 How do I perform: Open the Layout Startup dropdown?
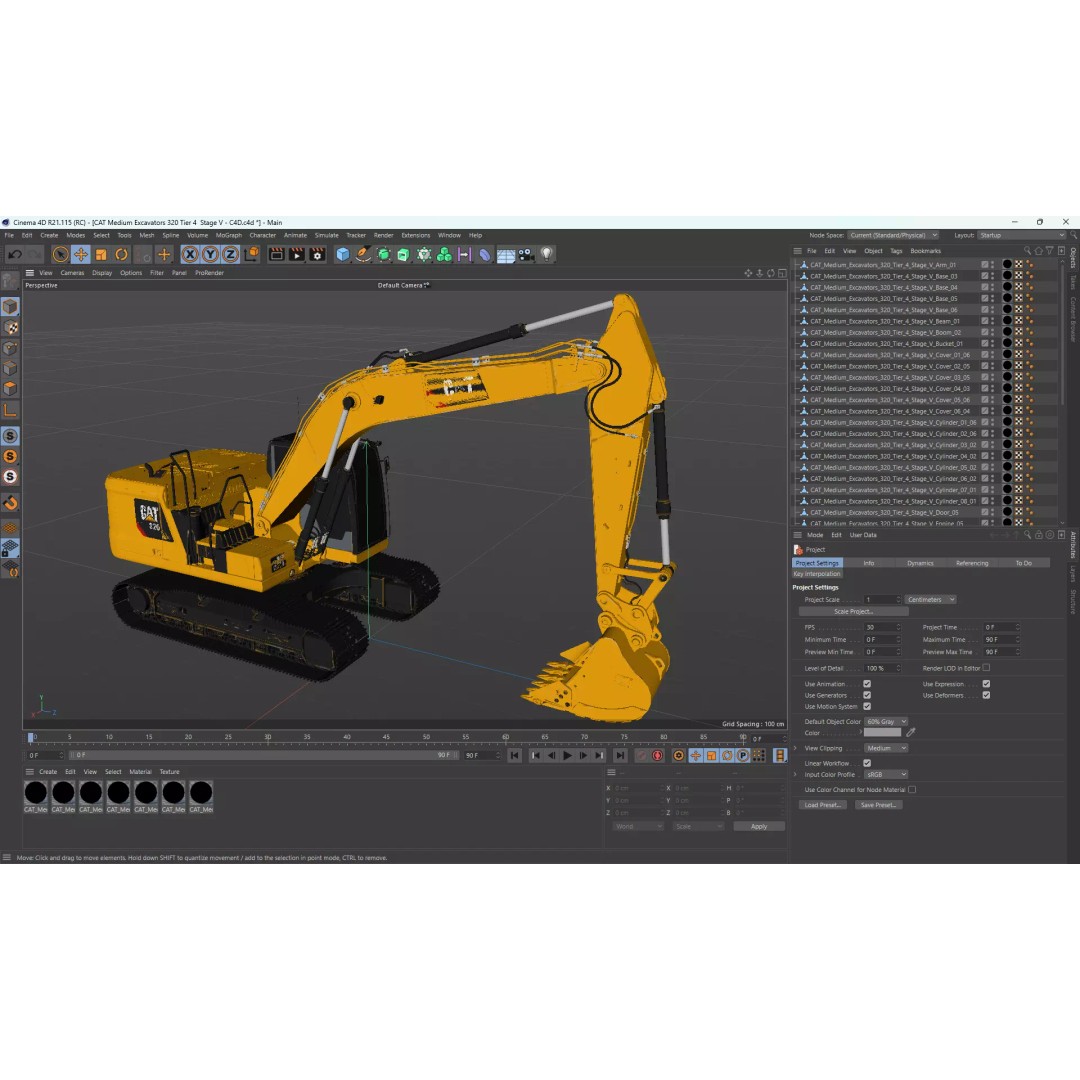(1021, 236)
